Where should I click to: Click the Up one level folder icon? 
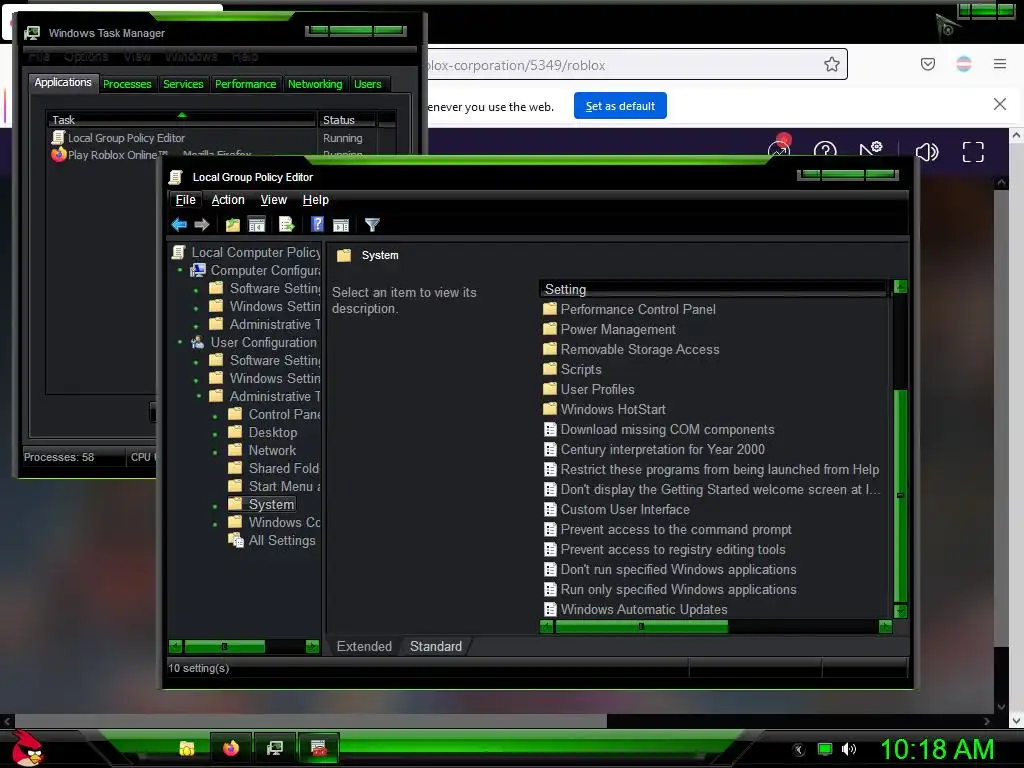point(232,225)
